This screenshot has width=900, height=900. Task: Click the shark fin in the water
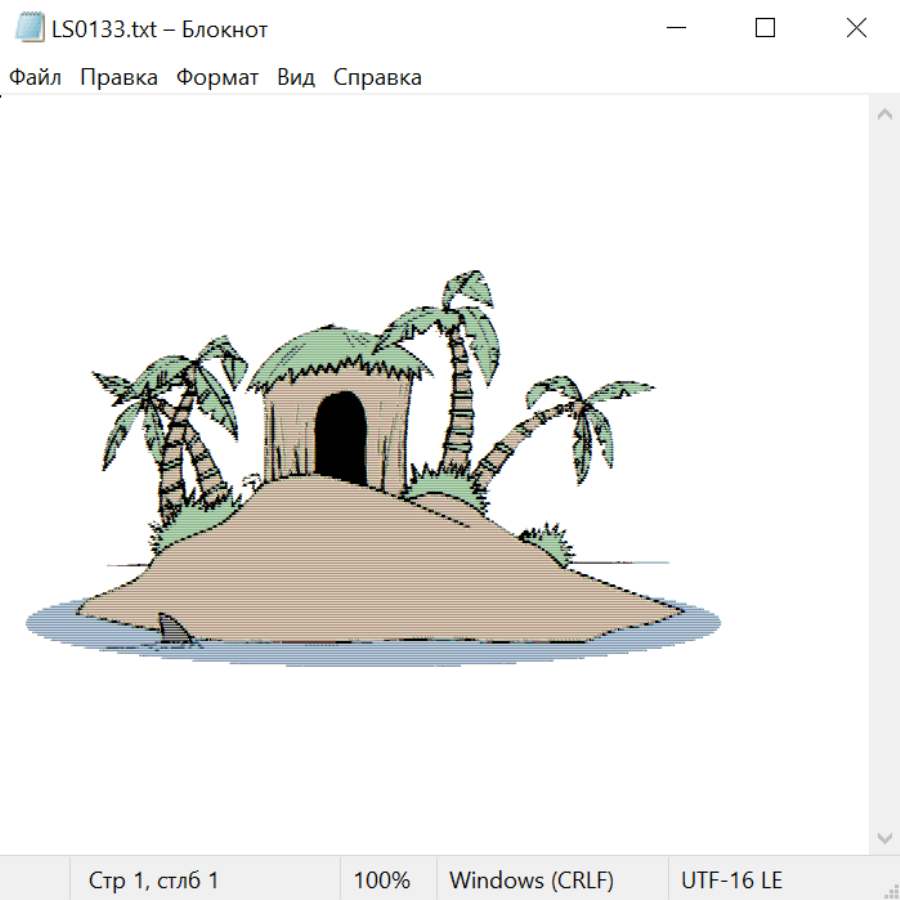[x=175, y=630]
